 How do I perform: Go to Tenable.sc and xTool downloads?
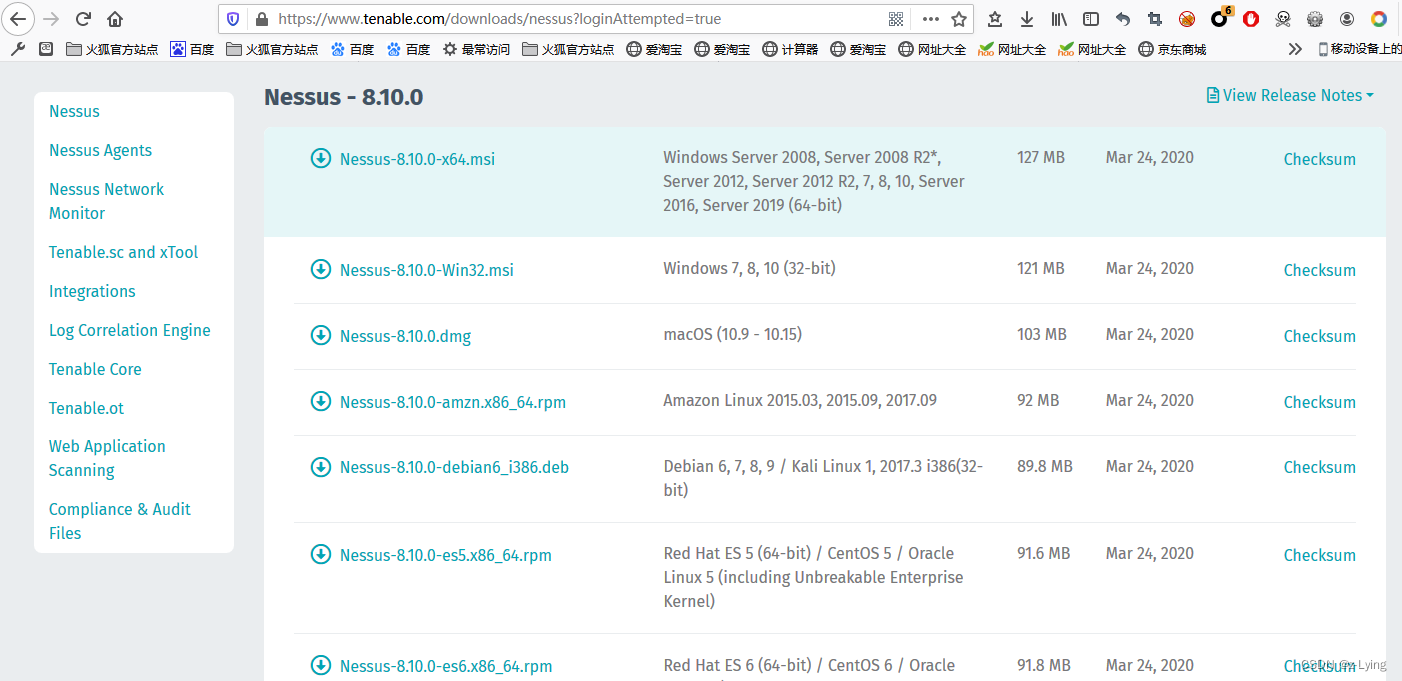tap(123, 252)
